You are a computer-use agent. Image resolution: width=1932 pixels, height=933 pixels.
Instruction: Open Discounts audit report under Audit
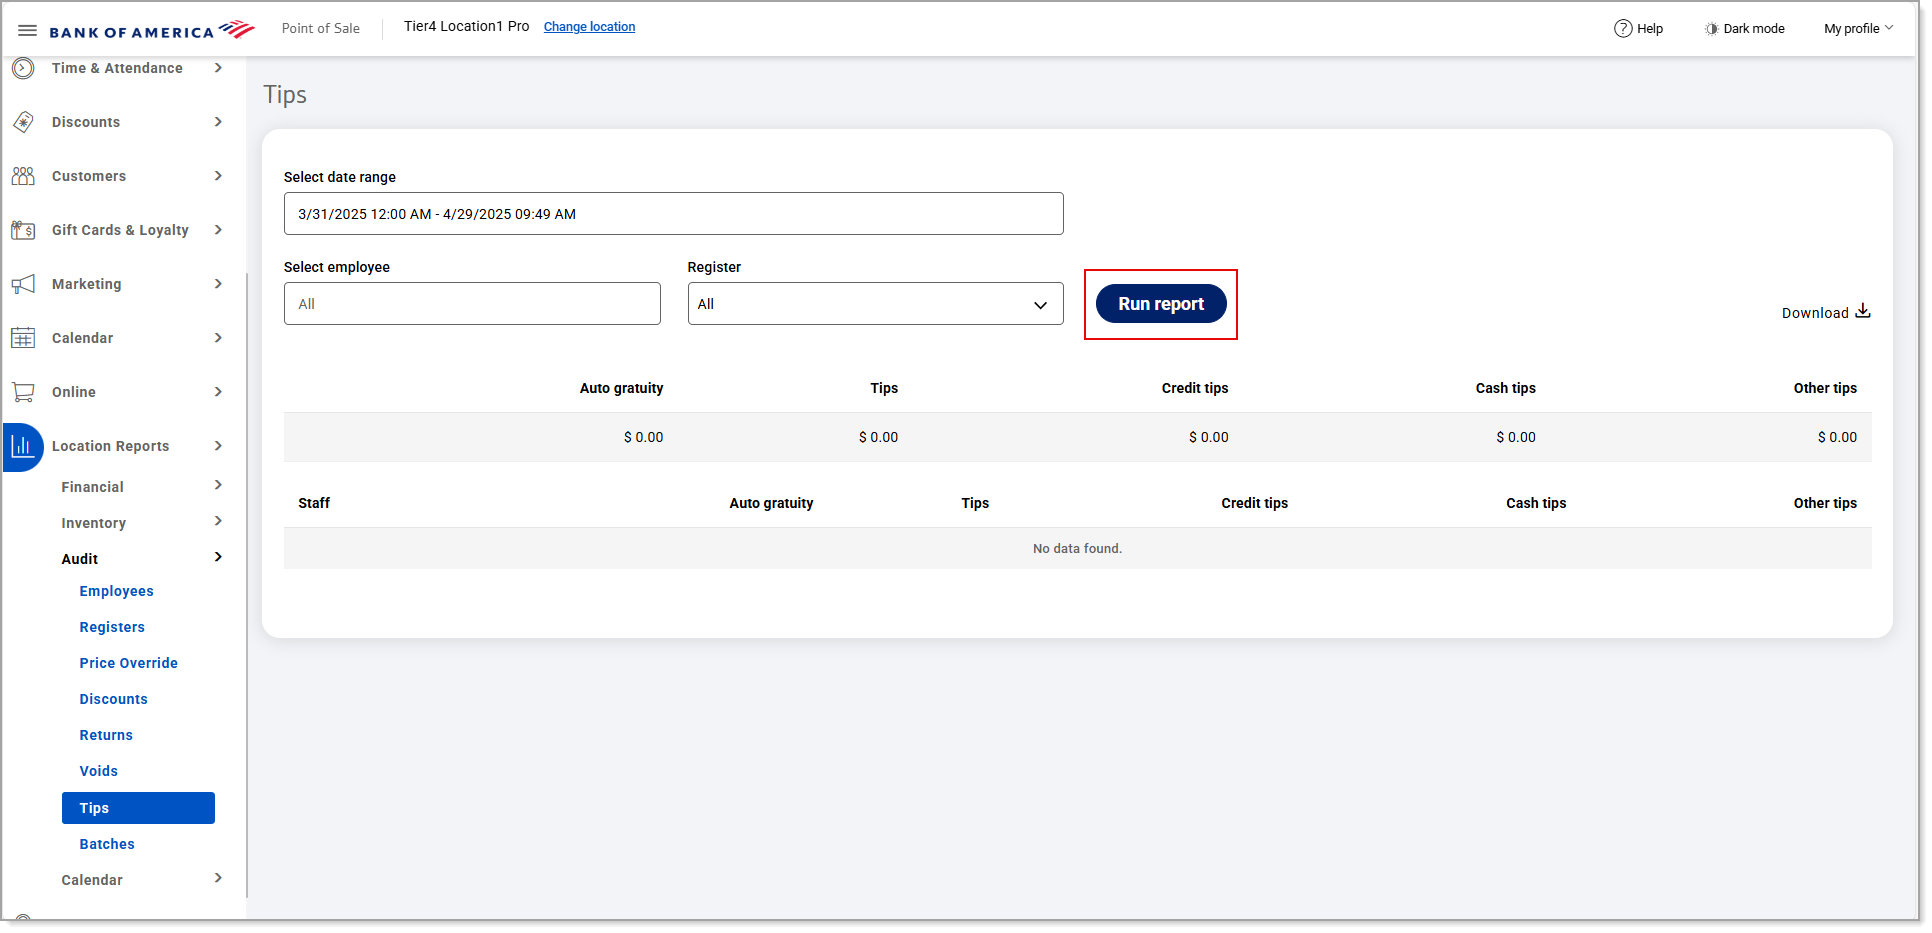point(114,699)
